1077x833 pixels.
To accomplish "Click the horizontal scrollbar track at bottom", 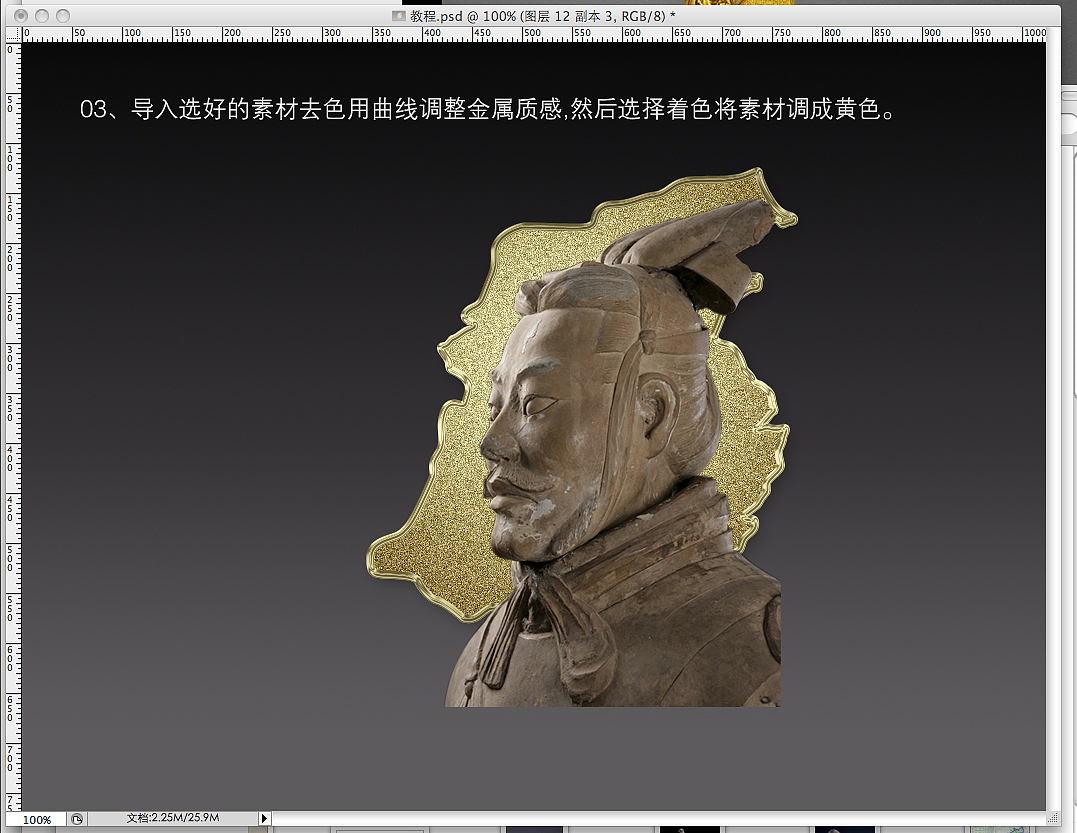I will click(659, 819).
